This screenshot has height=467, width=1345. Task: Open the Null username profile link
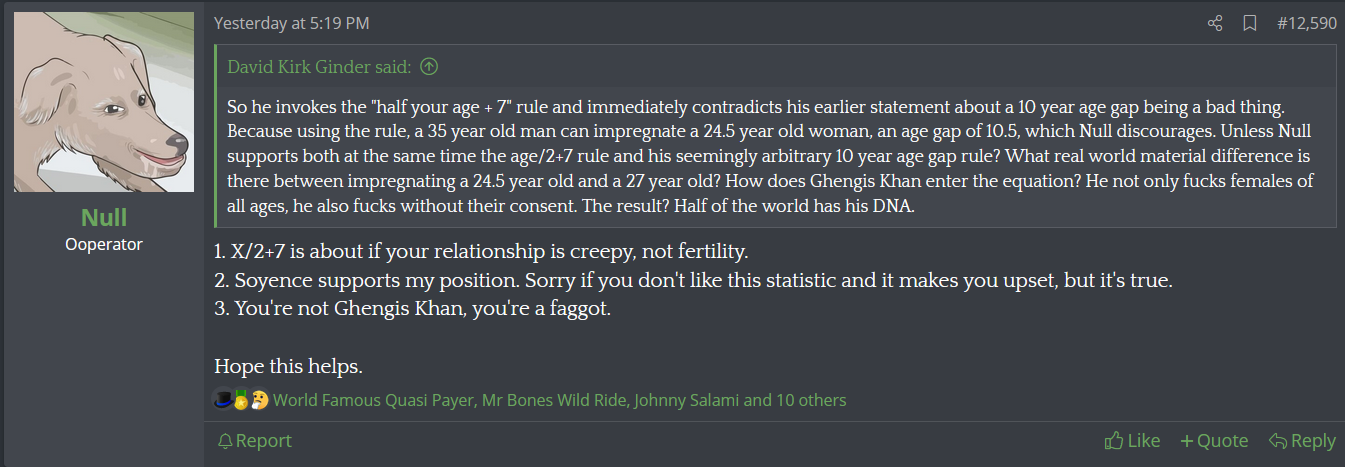point(104,217)
